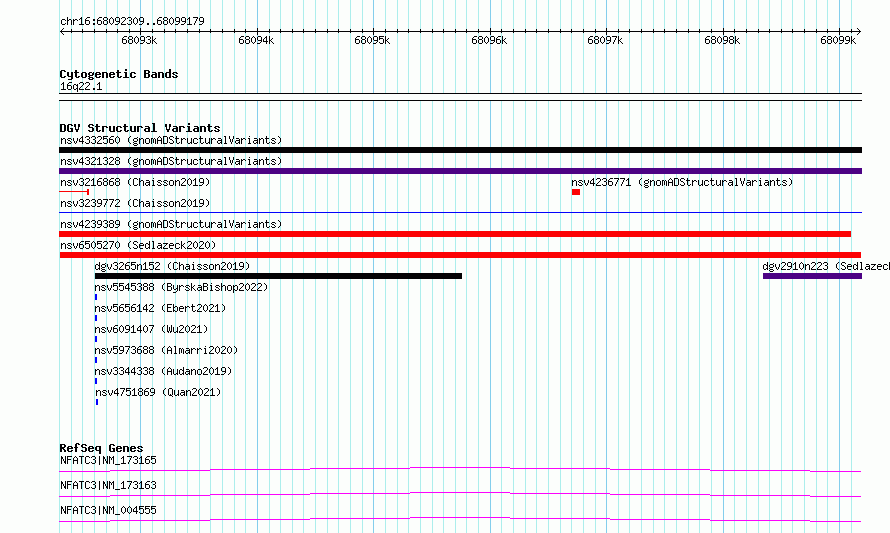Click the blue marker under nsv5656142
Viewport: 890px width, 533px height.
tap(96, 318)
